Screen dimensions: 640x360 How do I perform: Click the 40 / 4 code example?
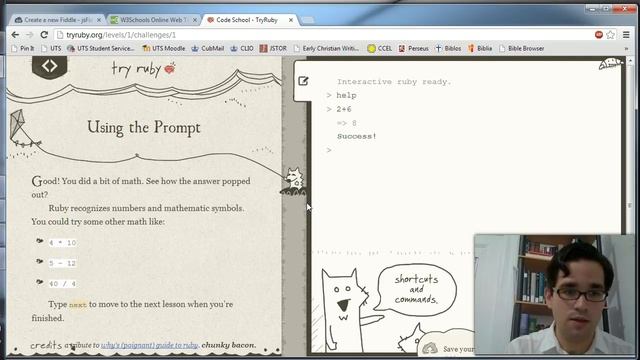point(62,284)
